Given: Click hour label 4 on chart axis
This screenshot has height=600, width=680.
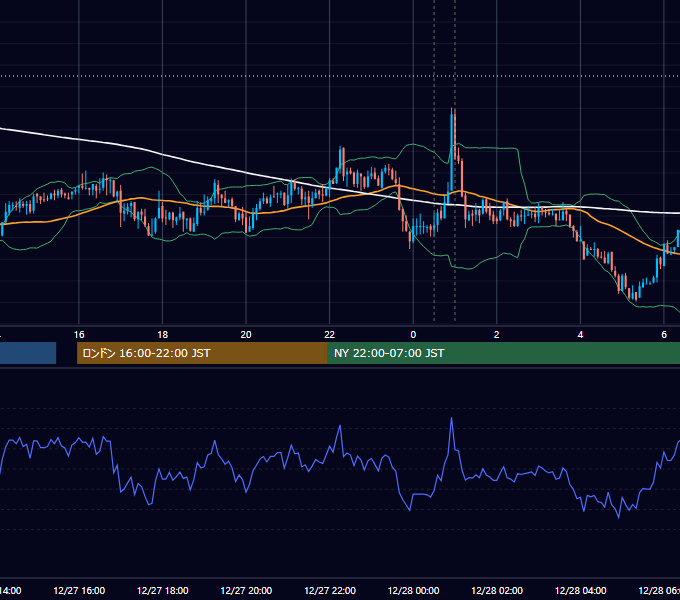Looking at the screenshot, I should click(580, 335).
